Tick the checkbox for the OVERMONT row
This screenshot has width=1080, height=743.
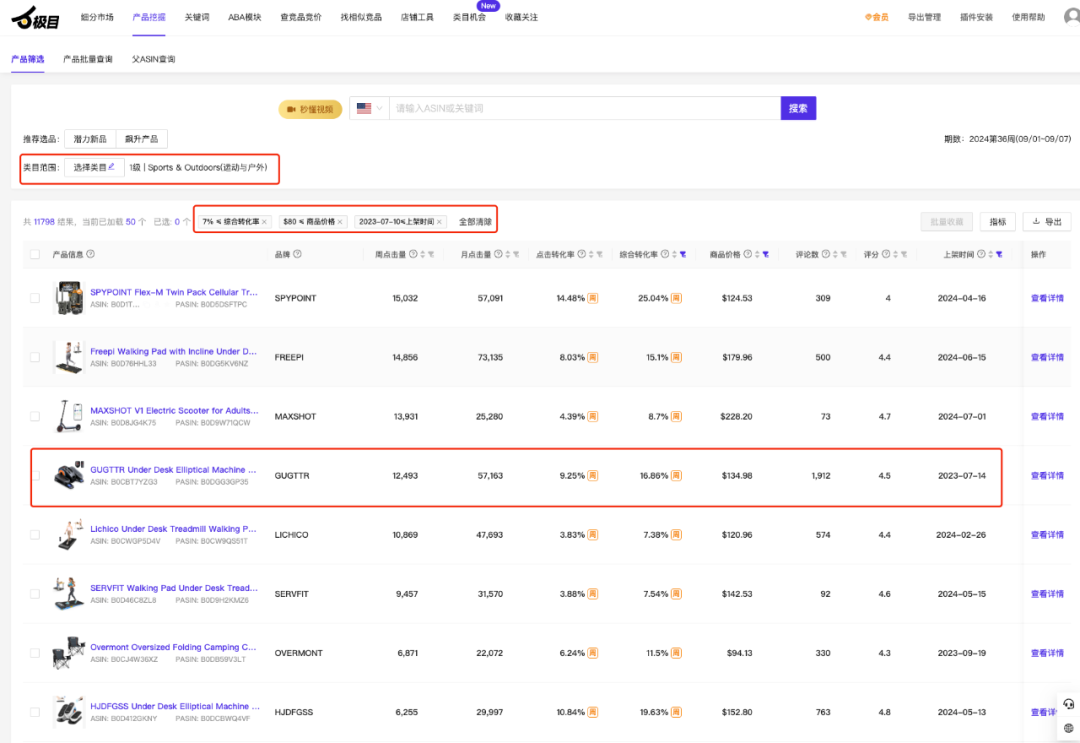point(35,653)
